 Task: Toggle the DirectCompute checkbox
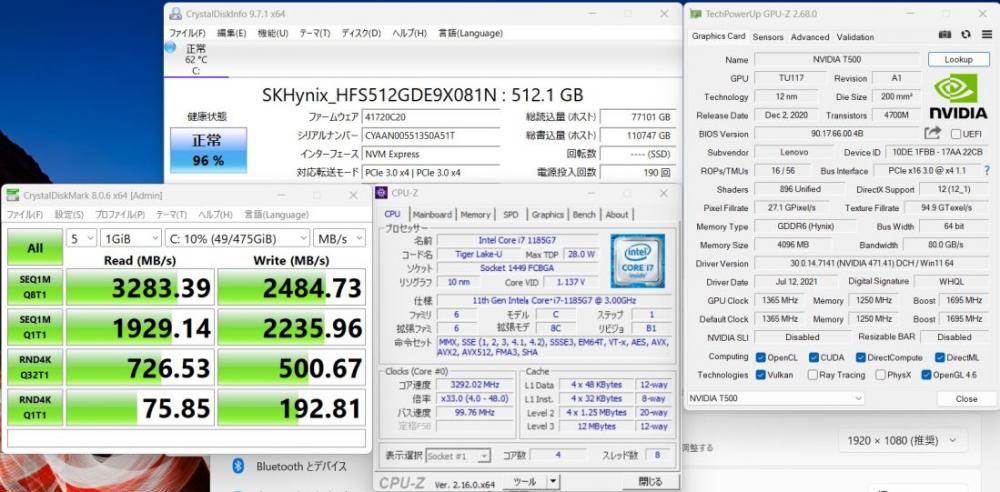pos(860,357)
